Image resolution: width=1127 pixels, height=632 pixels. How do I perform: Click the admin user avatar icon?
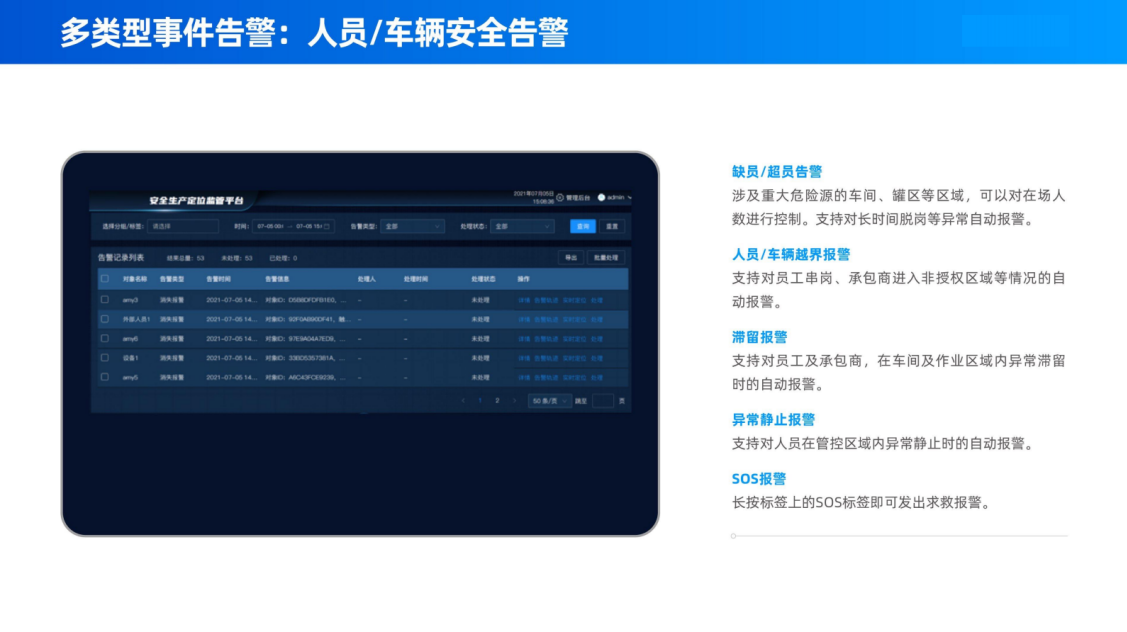click(602, 198)
